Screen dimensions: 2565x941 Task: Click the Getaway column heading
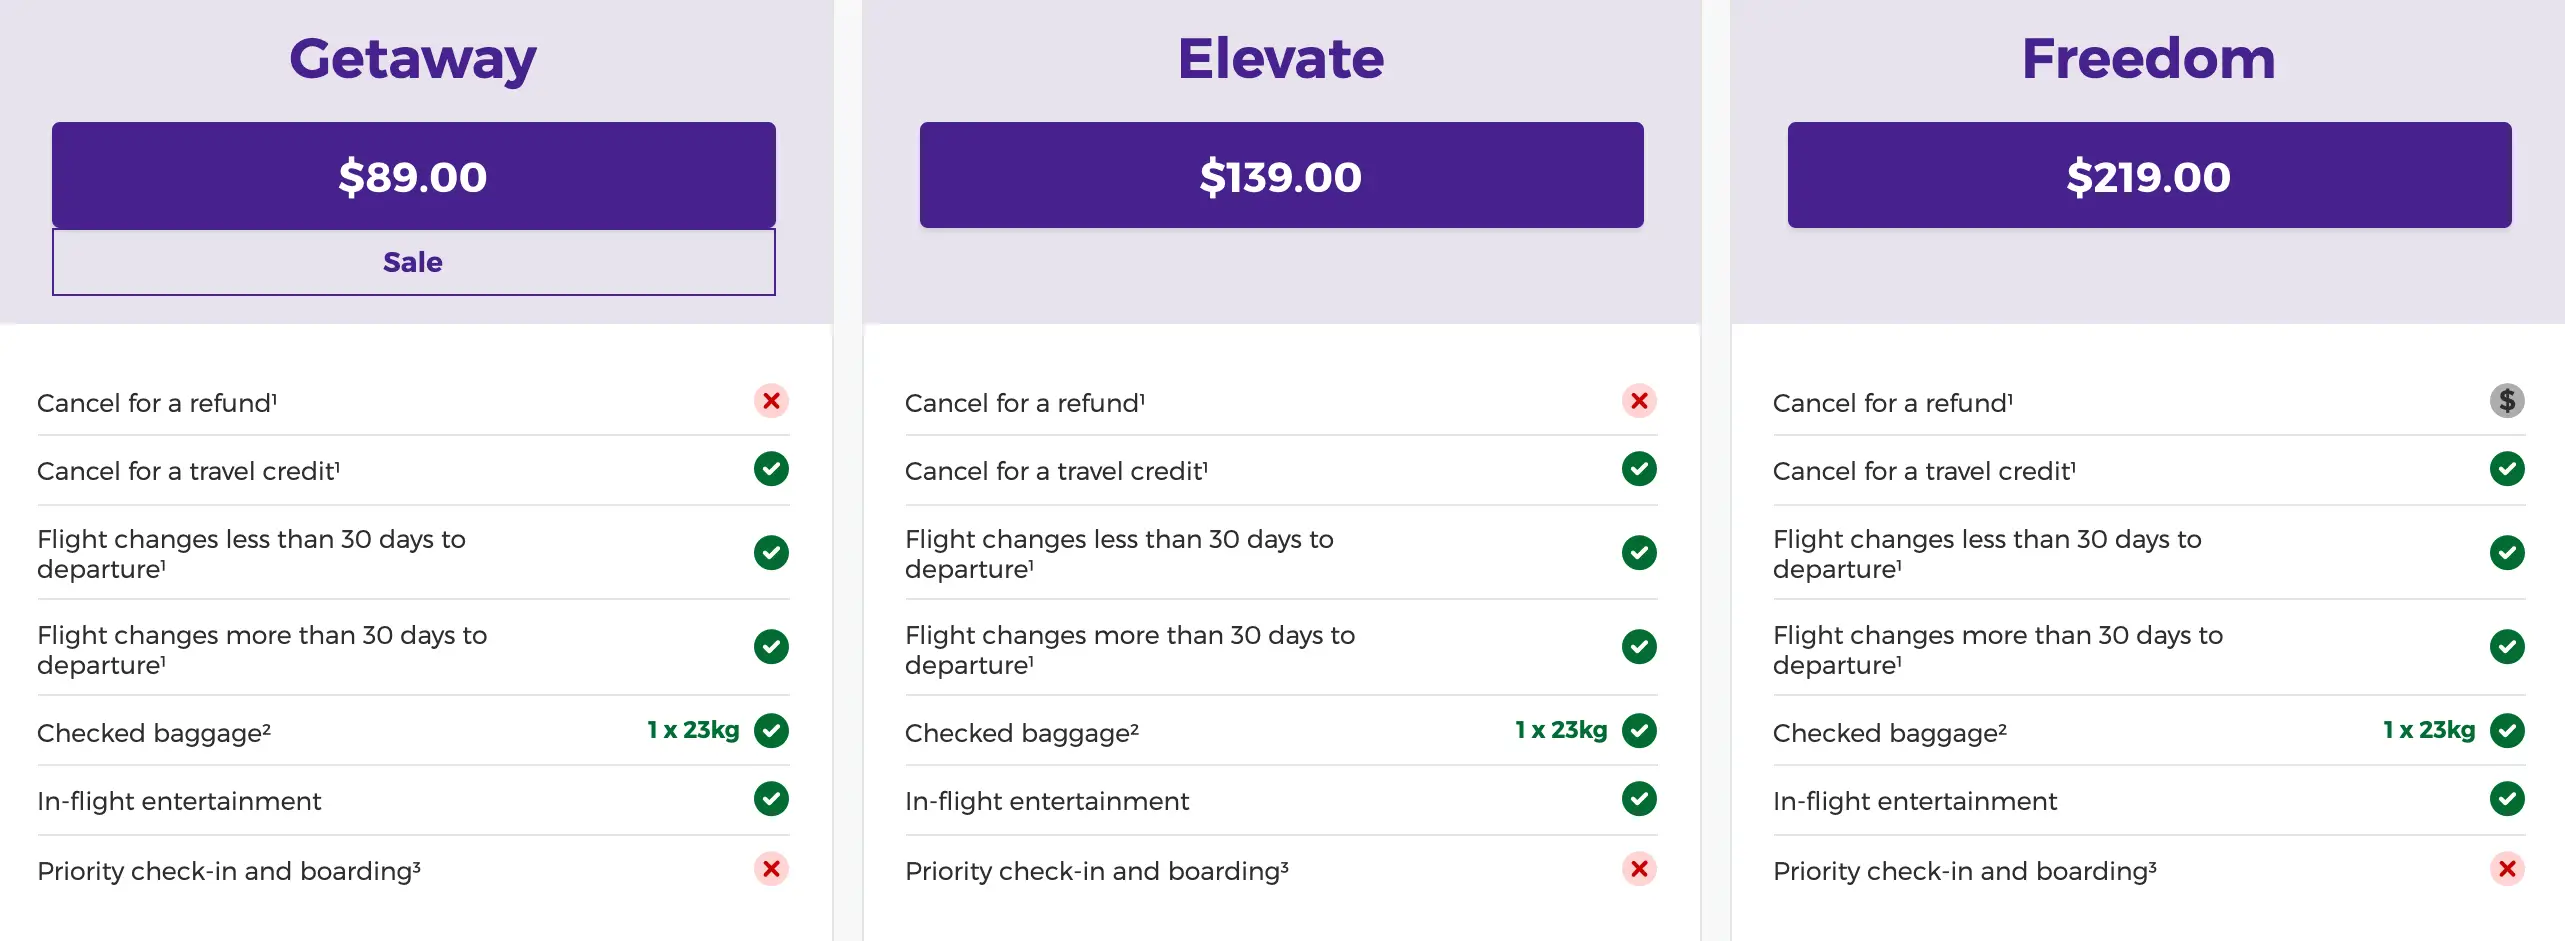[413, 58]
